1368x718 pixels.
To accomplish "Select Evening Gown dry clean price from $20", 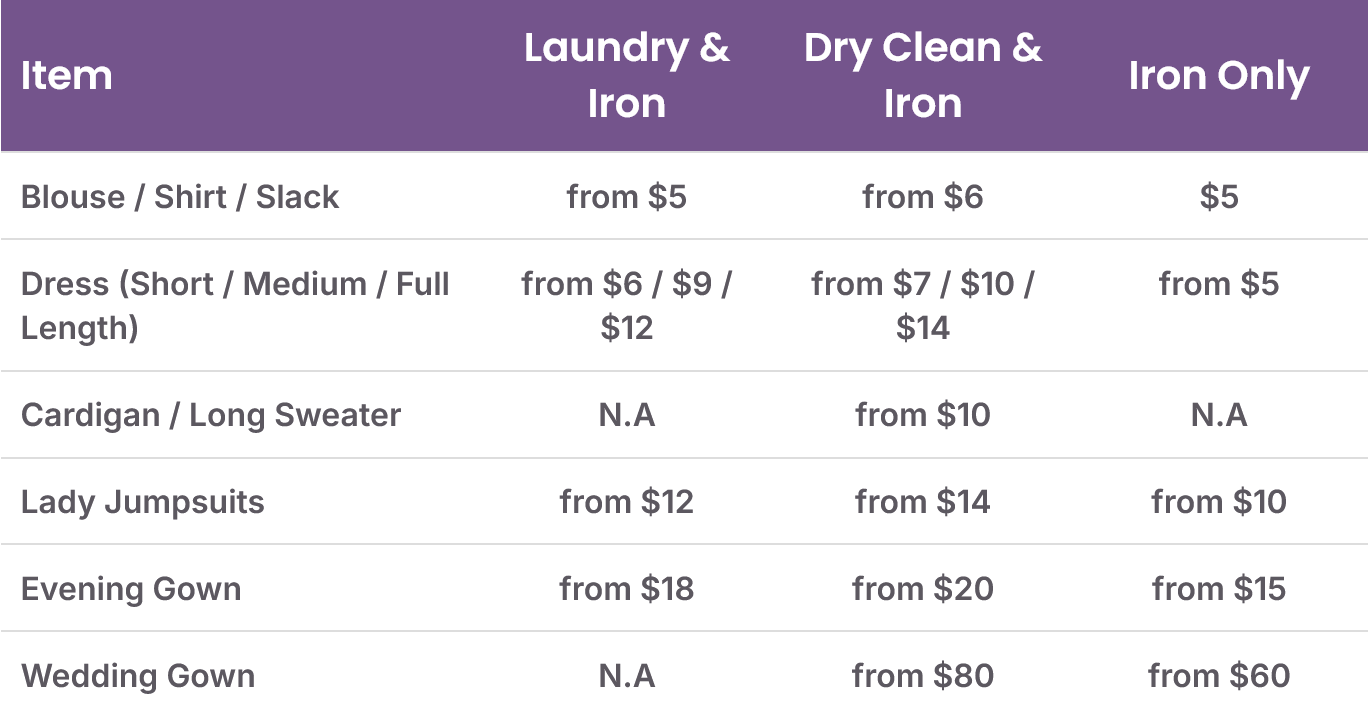I will pyautogui.click(x=923, y=589).
